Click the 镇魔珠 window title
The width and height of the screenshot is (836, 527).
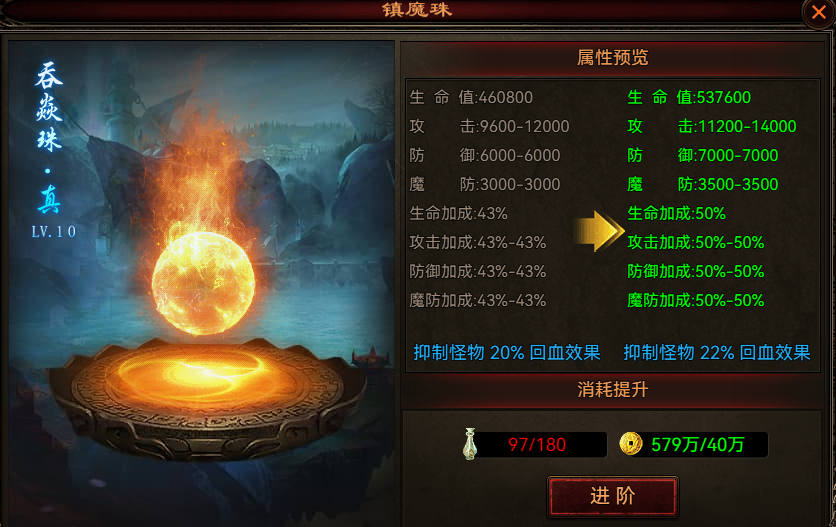pyautogui.click(x=417, y=9)
